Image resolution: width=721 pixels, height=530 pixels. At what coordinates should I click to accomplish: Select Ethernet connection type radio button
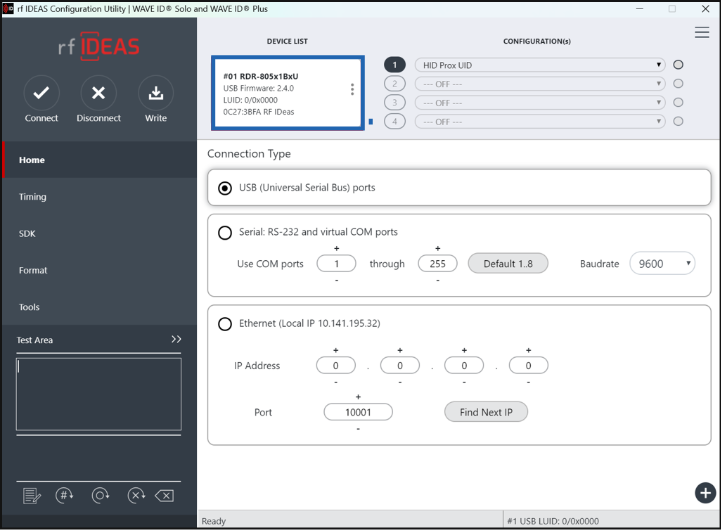click(225, 324)
